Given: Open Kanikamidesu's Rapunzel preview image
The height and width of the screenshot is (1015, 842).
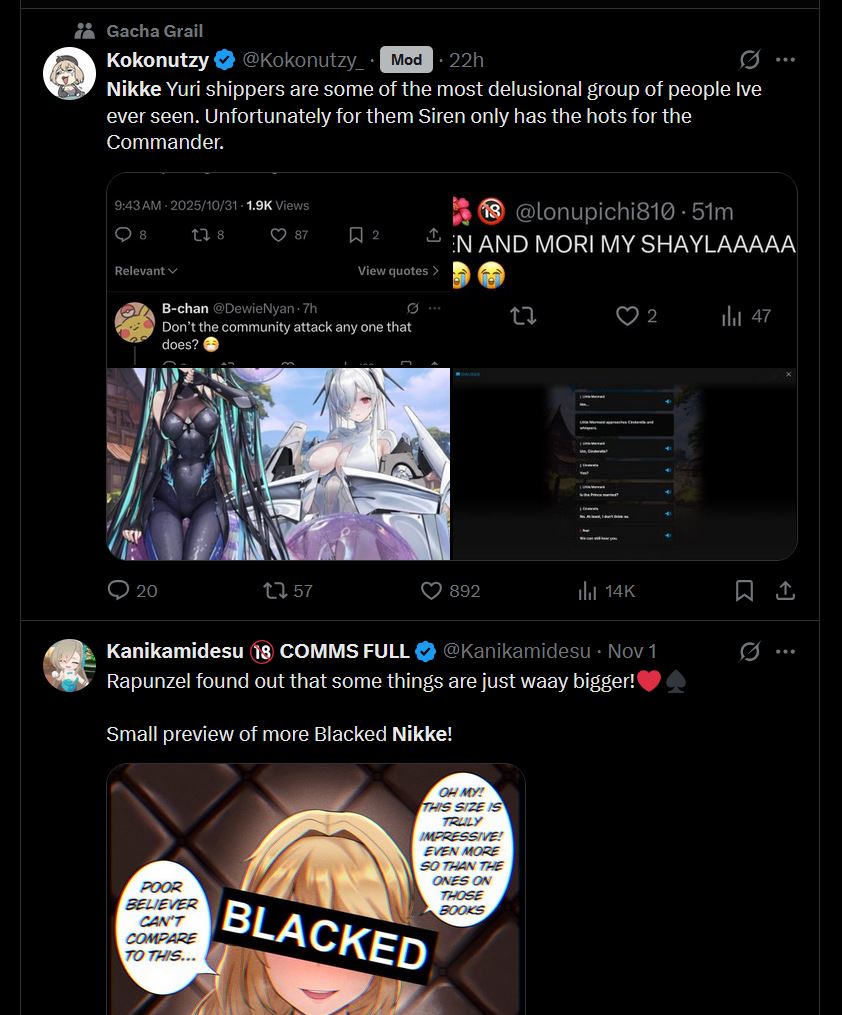Looking at the screenshot, I should [x=316, y=889].
